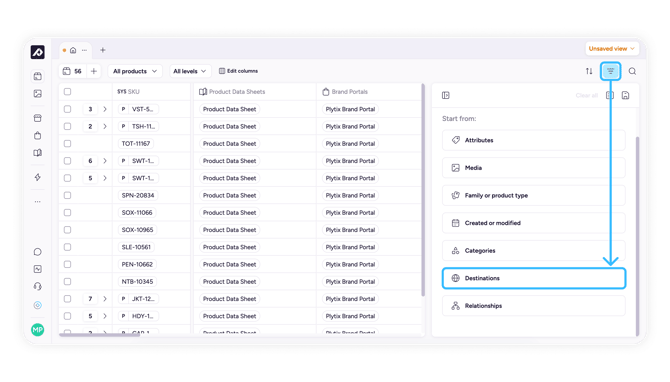670x382 pixels.
Task: Click the save filter icon
Action: (625, 95)
